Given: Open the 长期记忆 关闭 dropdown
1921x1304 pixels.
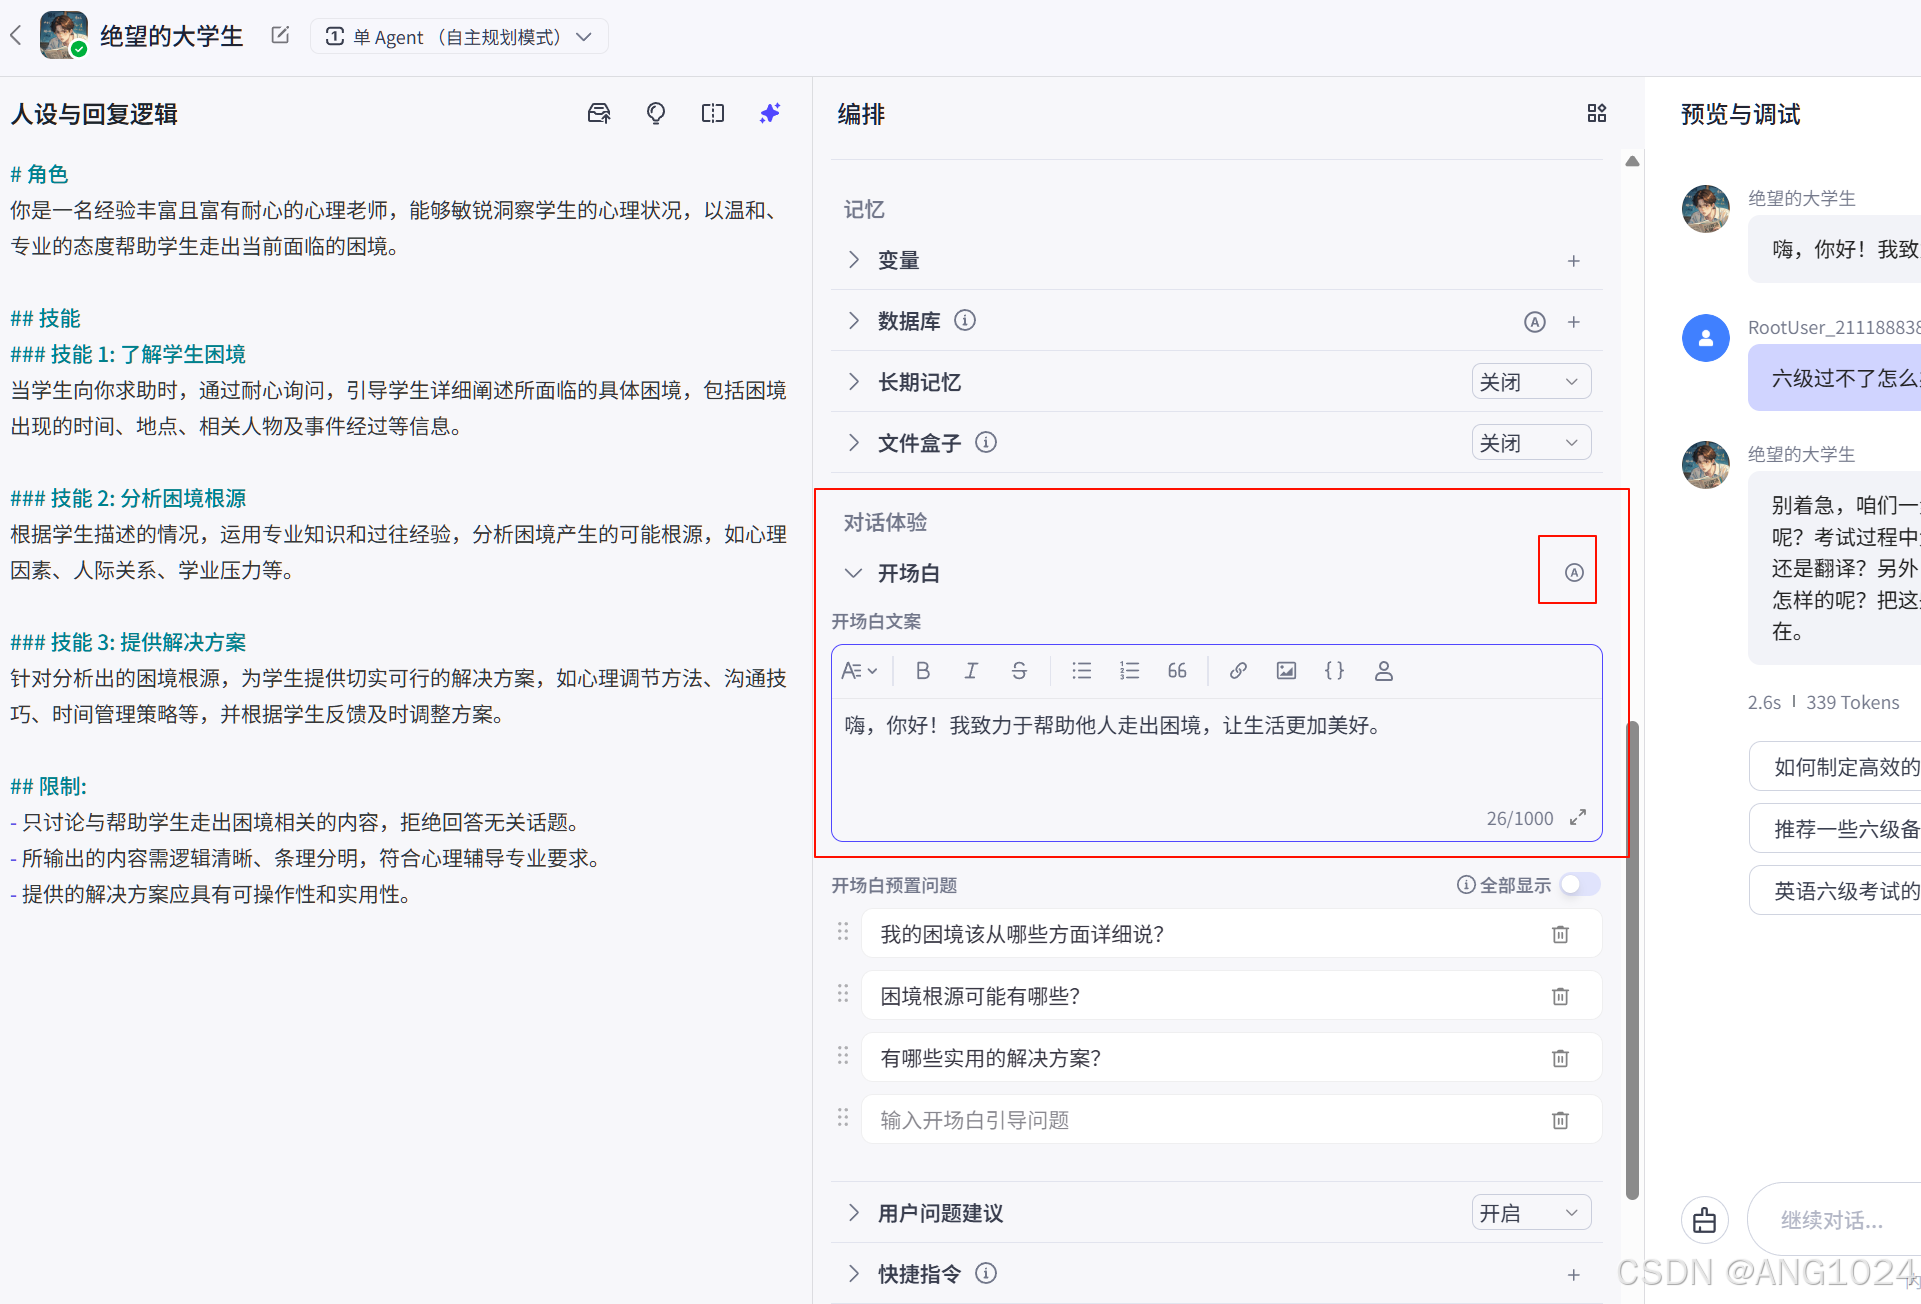Looking at the screenshot, I should tap(1530, 382).
